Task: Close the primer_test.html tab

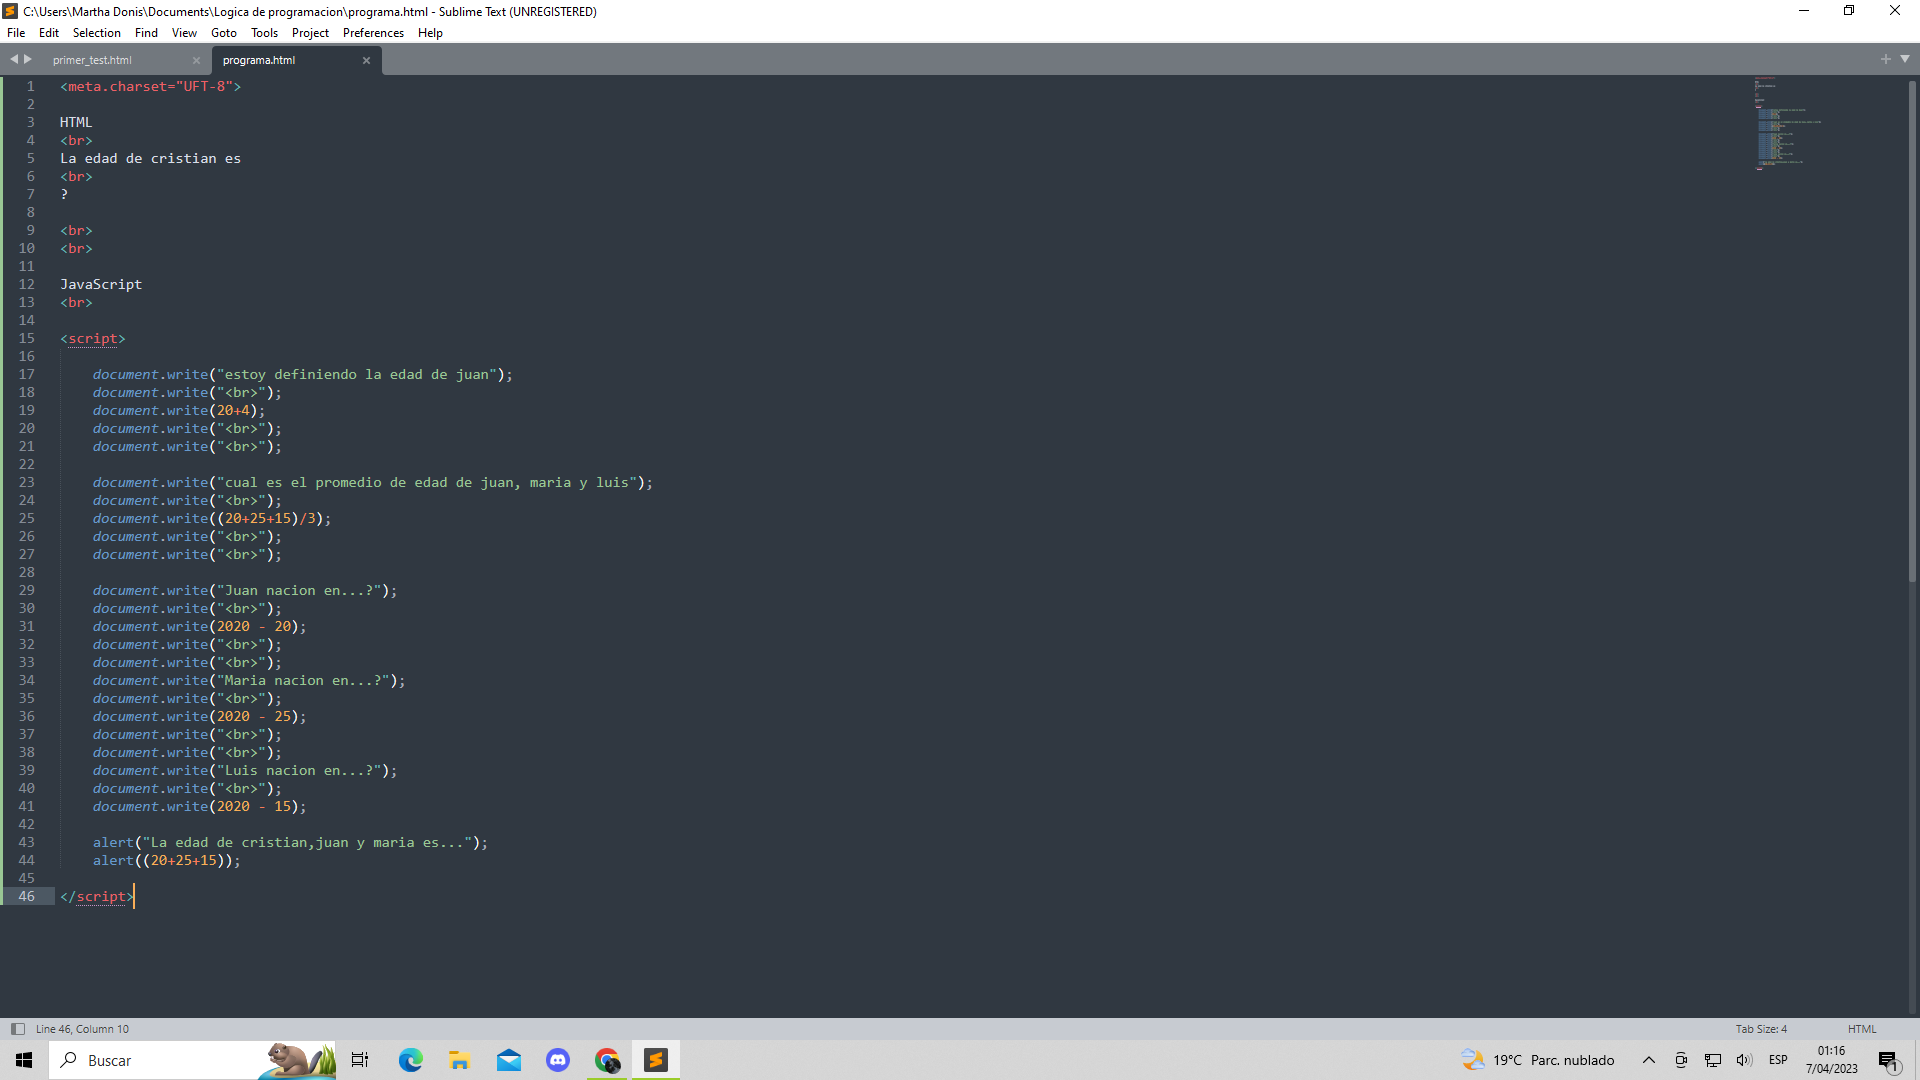Action: pyautogui.click(x=196, y=60)
